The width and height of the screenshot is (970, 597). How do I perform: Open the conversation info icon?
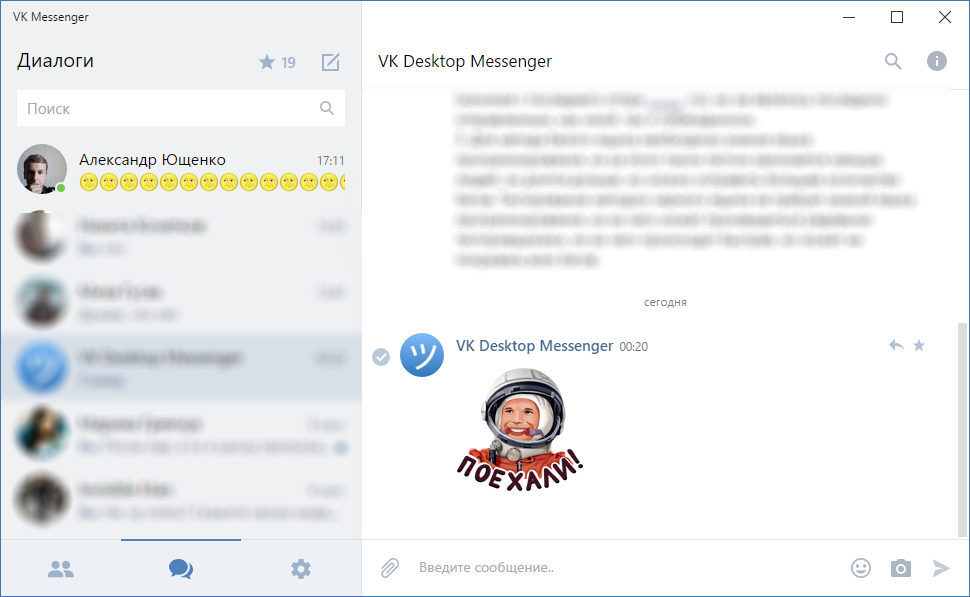point(936,61)
